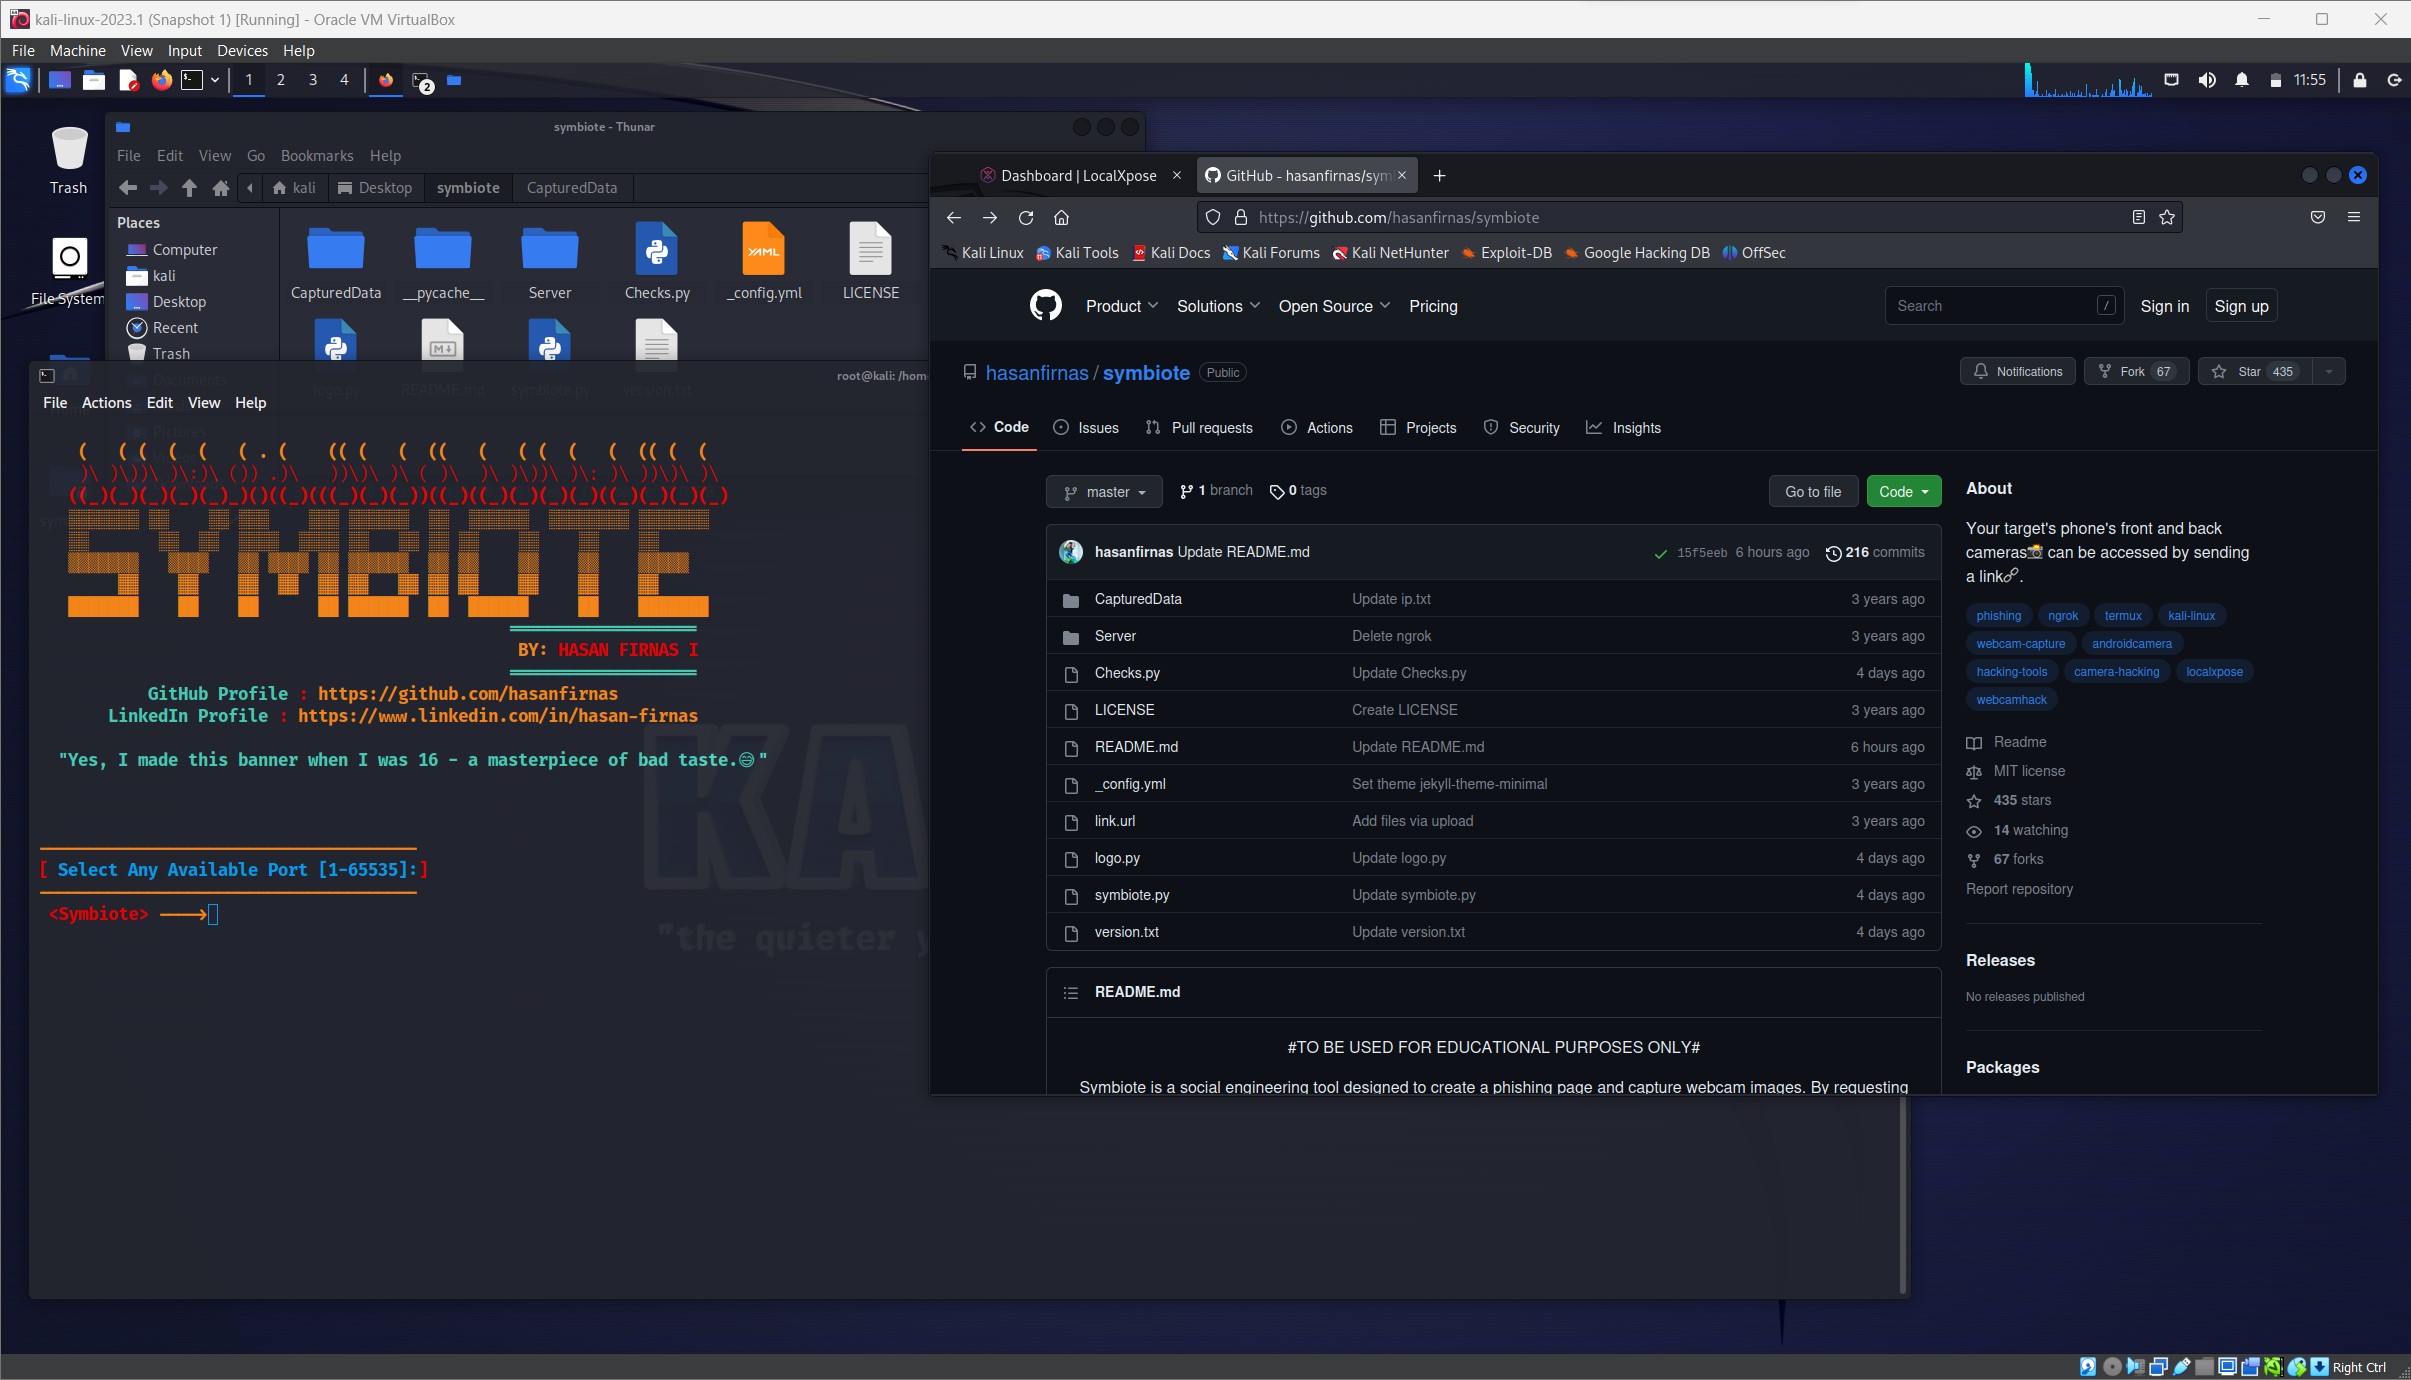Open the green Code dropdown
The image size is (2411, 1380).
[1903, 492]
